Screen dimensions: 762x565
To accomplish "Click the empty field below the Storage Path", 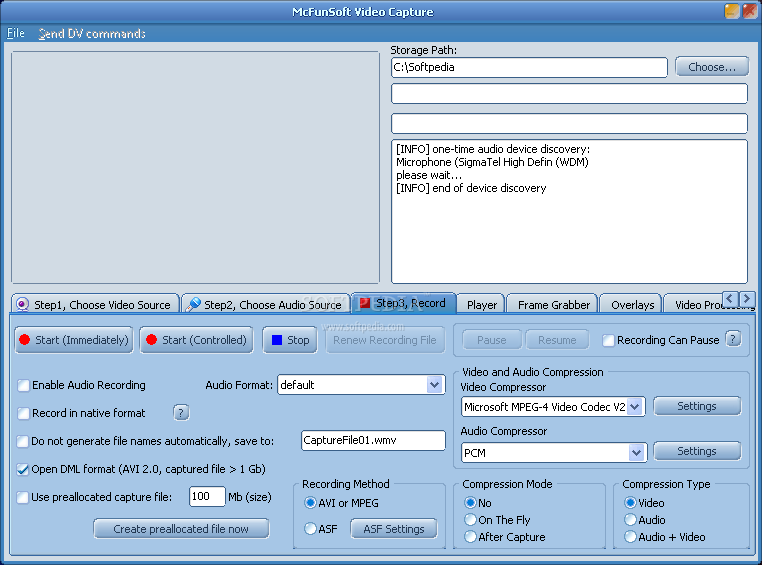I will click(x=569, y=93).
